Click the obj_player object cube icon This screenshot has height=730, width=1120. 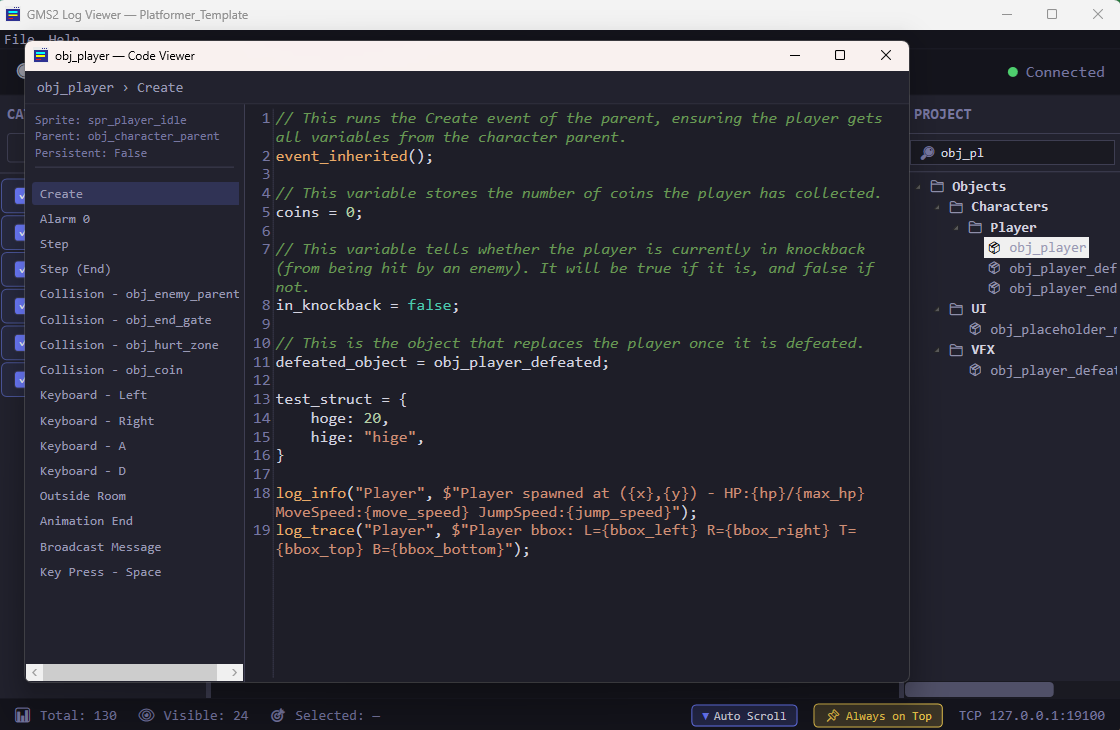[x=994, y=247]
